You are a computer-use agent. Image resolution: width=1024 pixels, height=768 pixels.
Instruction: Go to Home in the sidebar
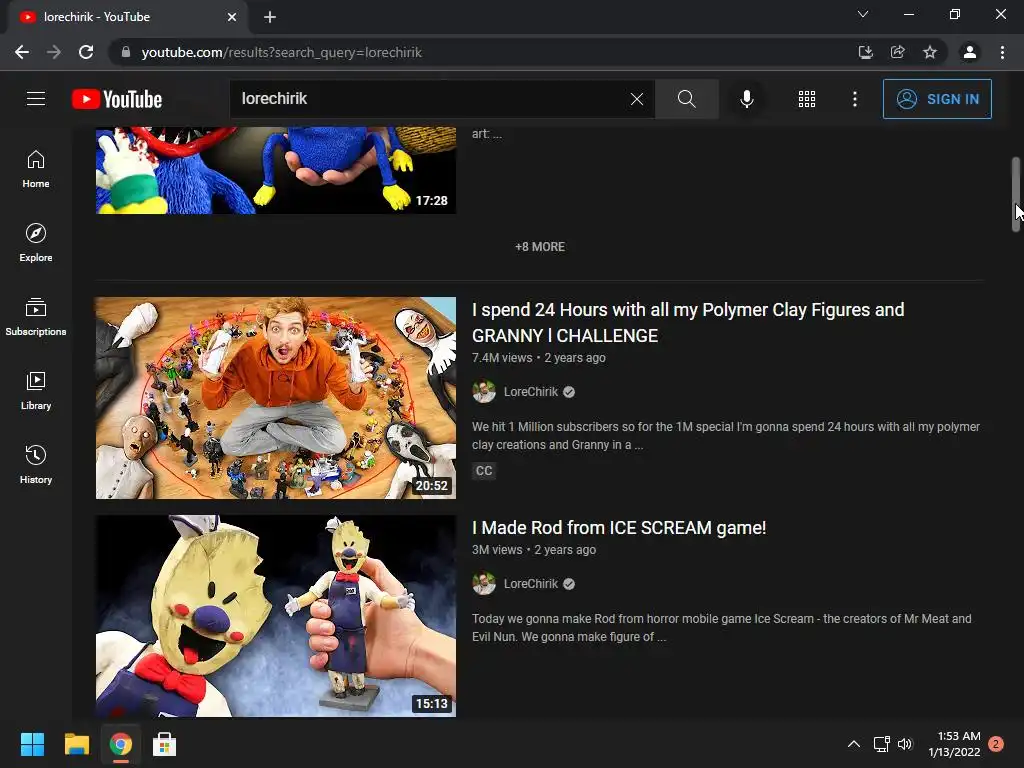coord(36,169)
